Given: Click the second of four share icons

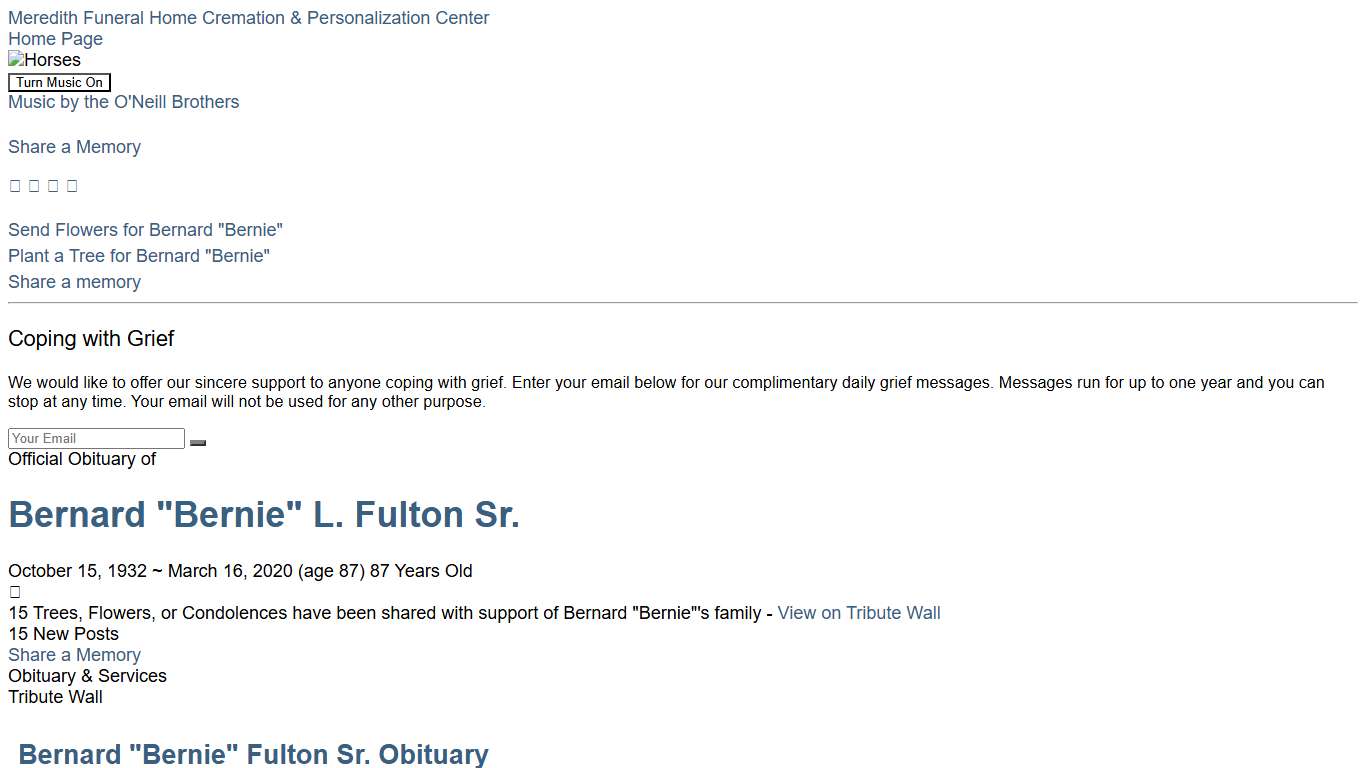Looking at the screenshot, I should [34, 186].
